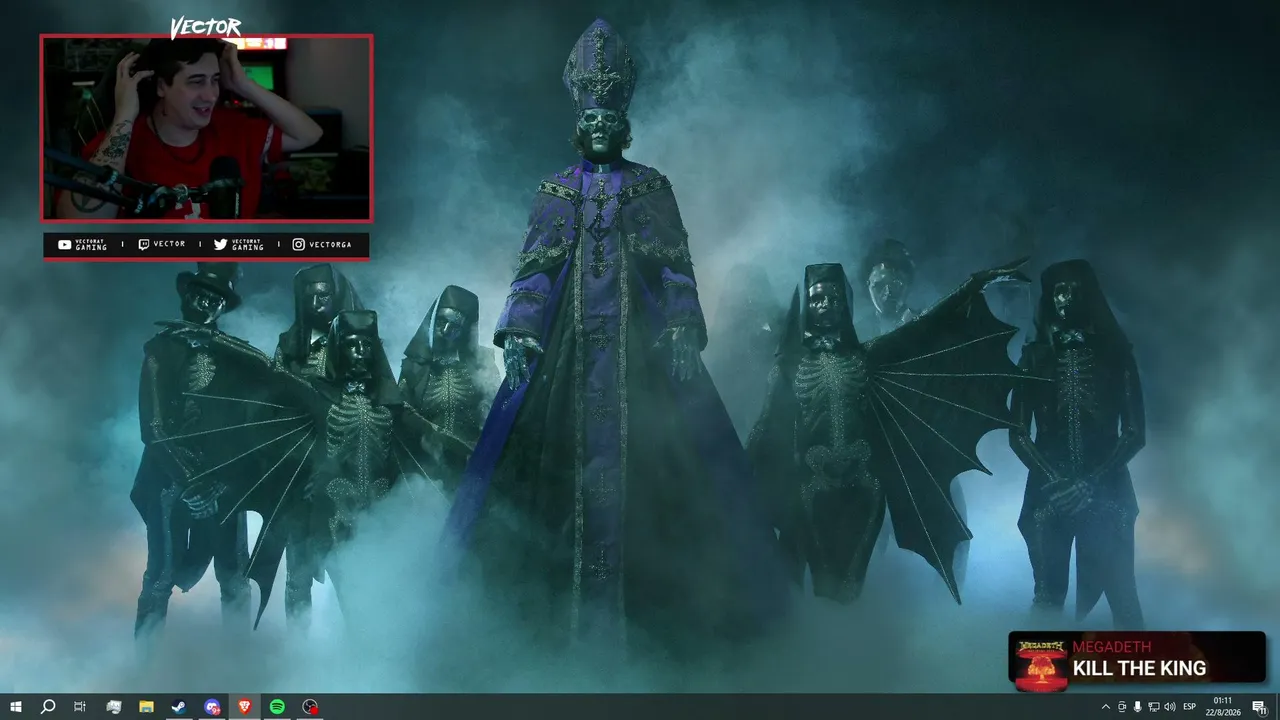Viewport: 1280px width, 720px height.
Task: Open Task View on the taskbar
Action: click(80, 707)
